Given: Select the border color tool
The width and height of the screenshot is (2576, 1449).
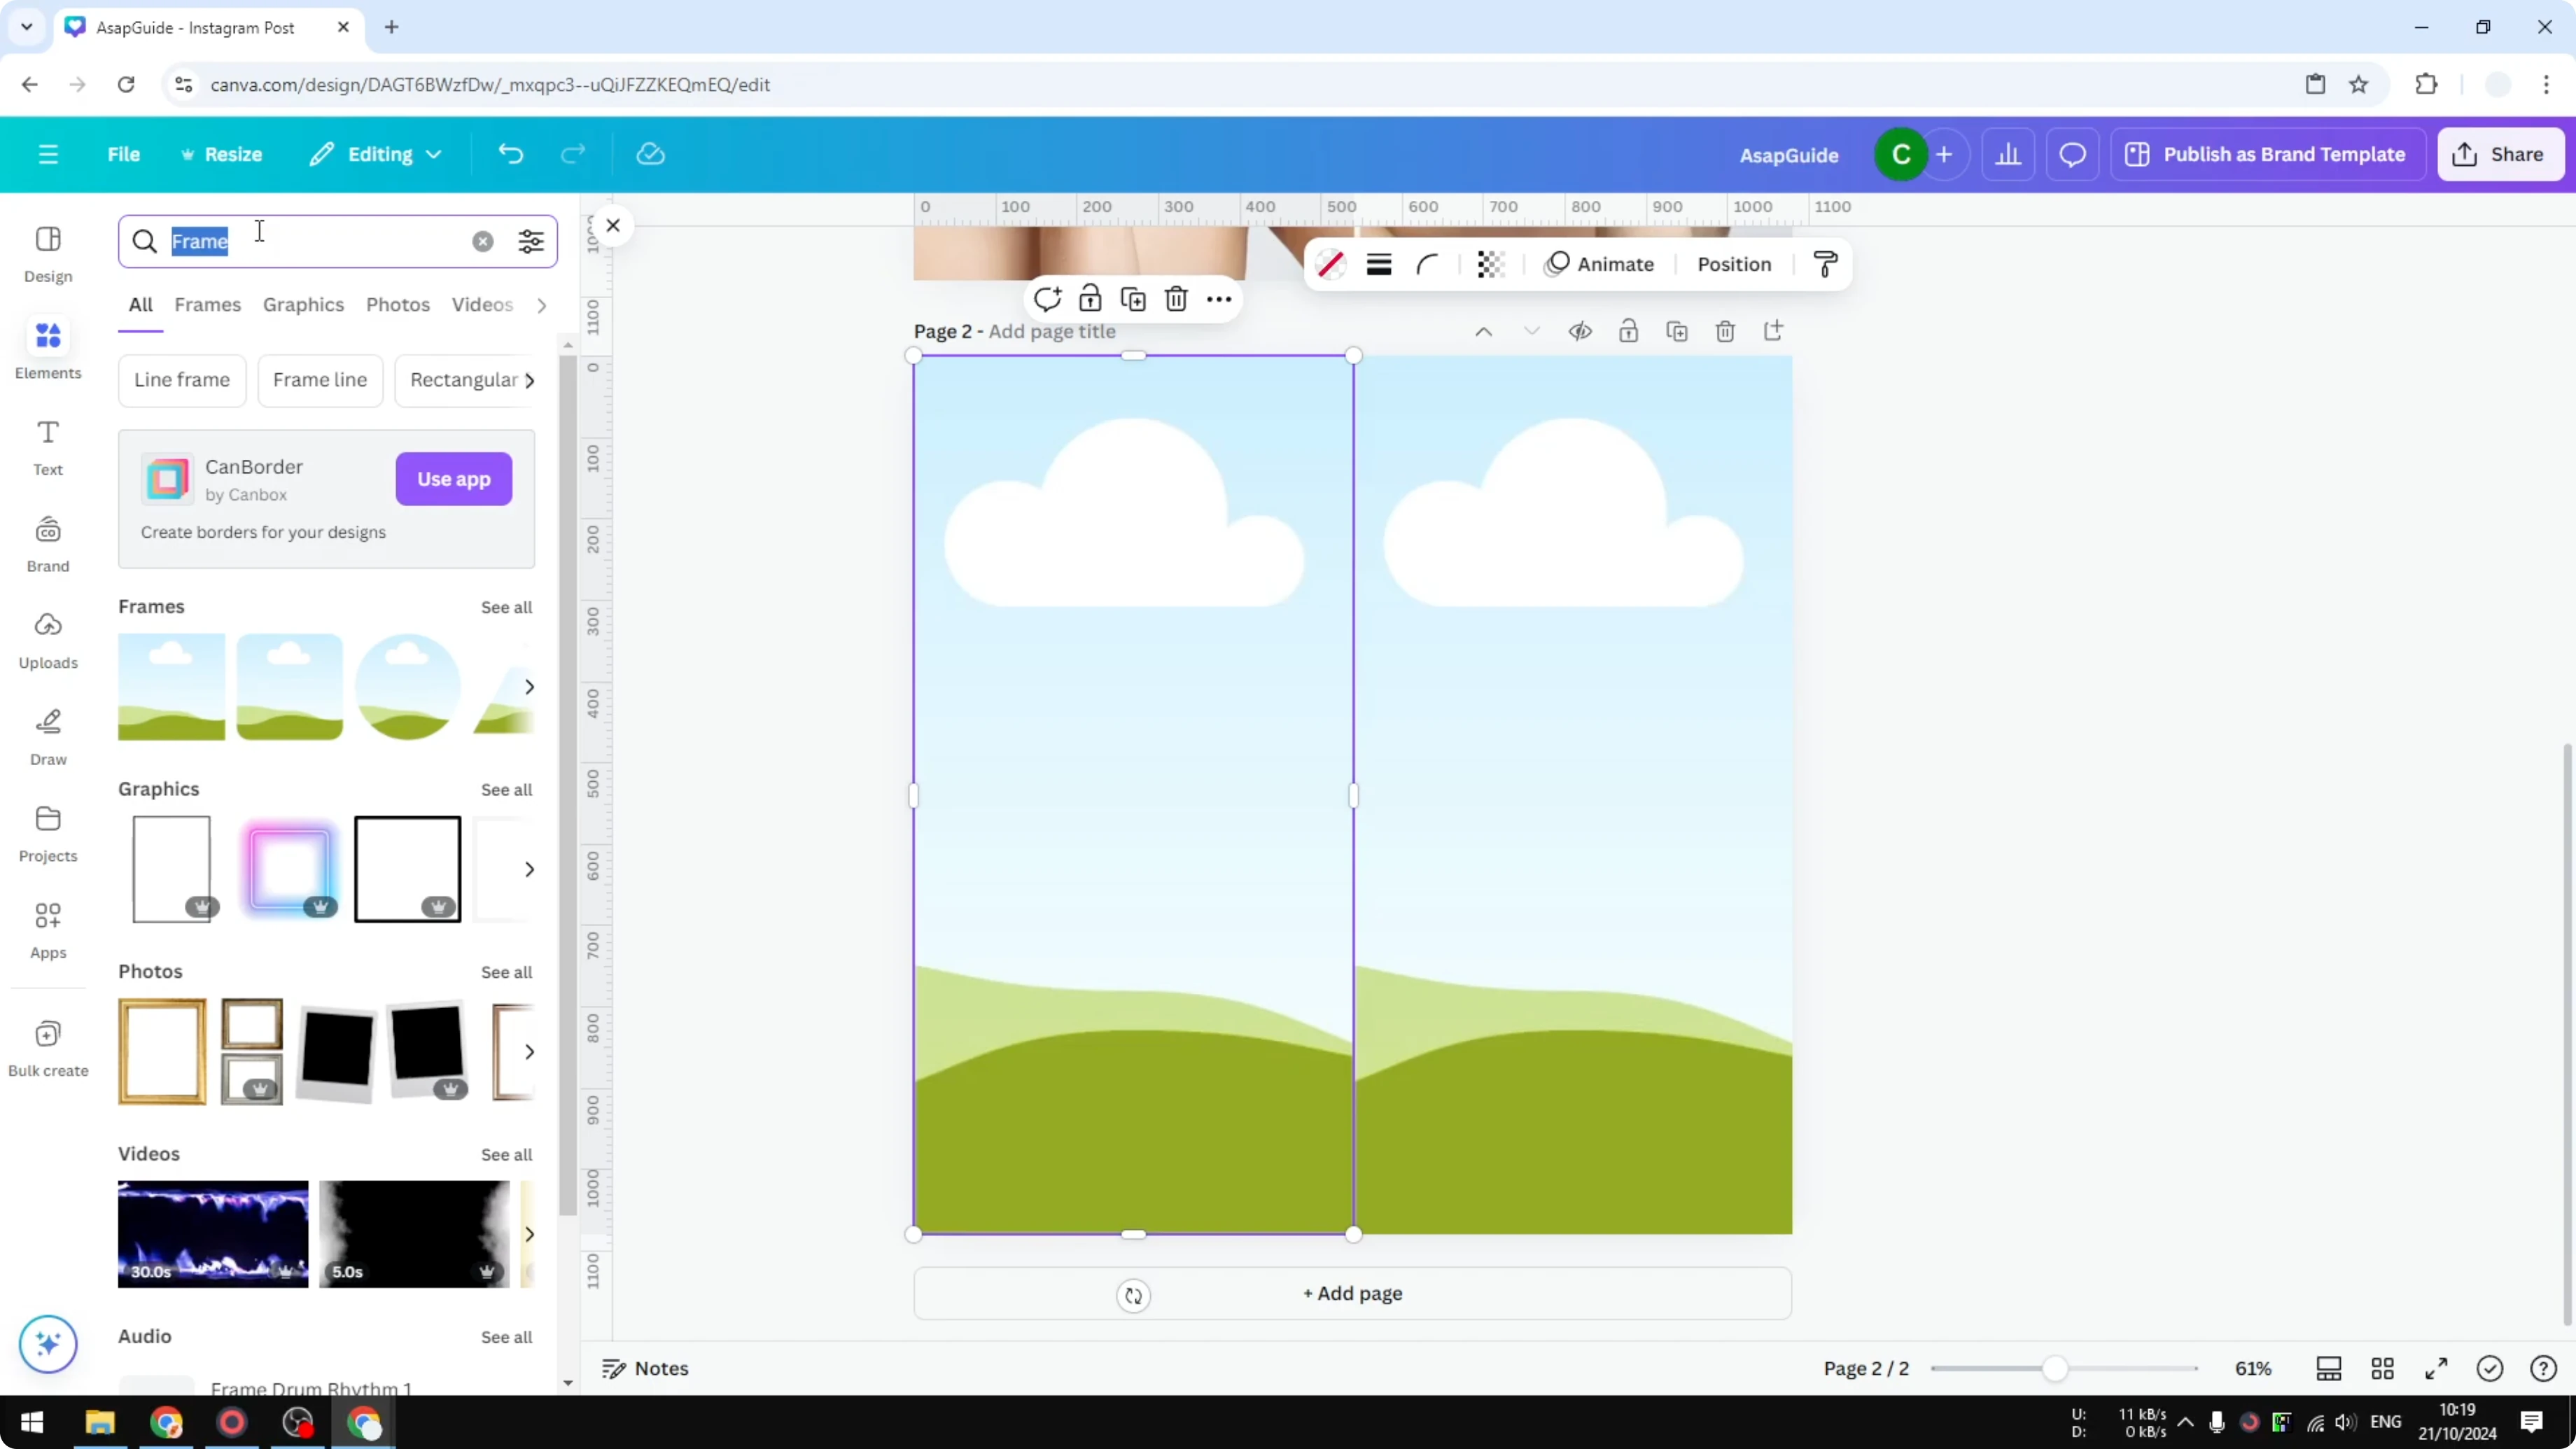Looking at the screenshot, I should click(1330, 264).
